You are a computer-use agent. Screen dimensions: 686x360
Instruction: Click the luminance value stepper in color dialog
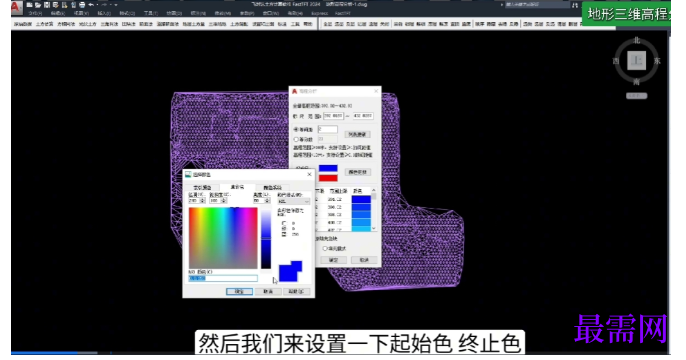(267, 200)
